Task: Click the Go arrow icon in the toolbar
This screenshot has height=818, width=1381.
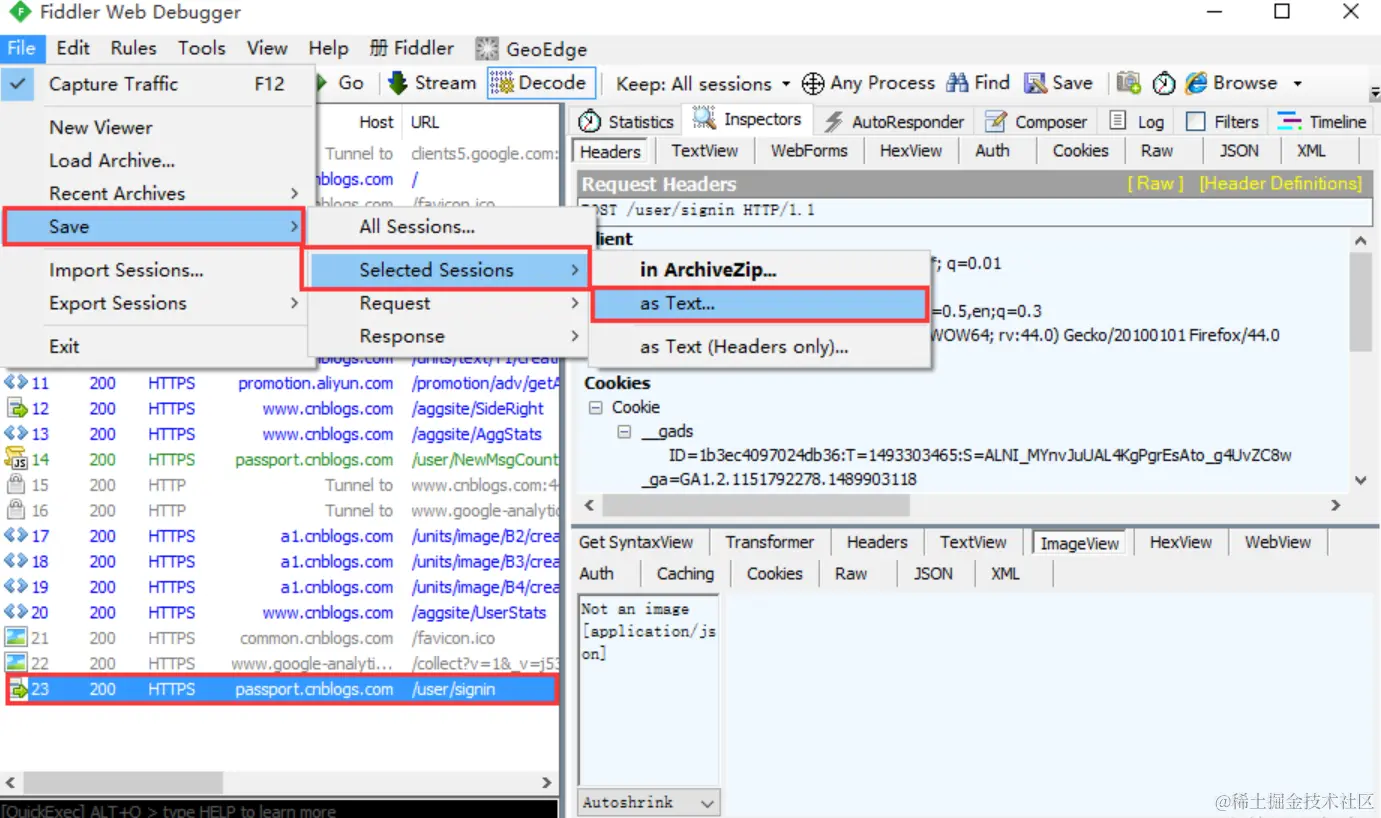Action: 323,83
